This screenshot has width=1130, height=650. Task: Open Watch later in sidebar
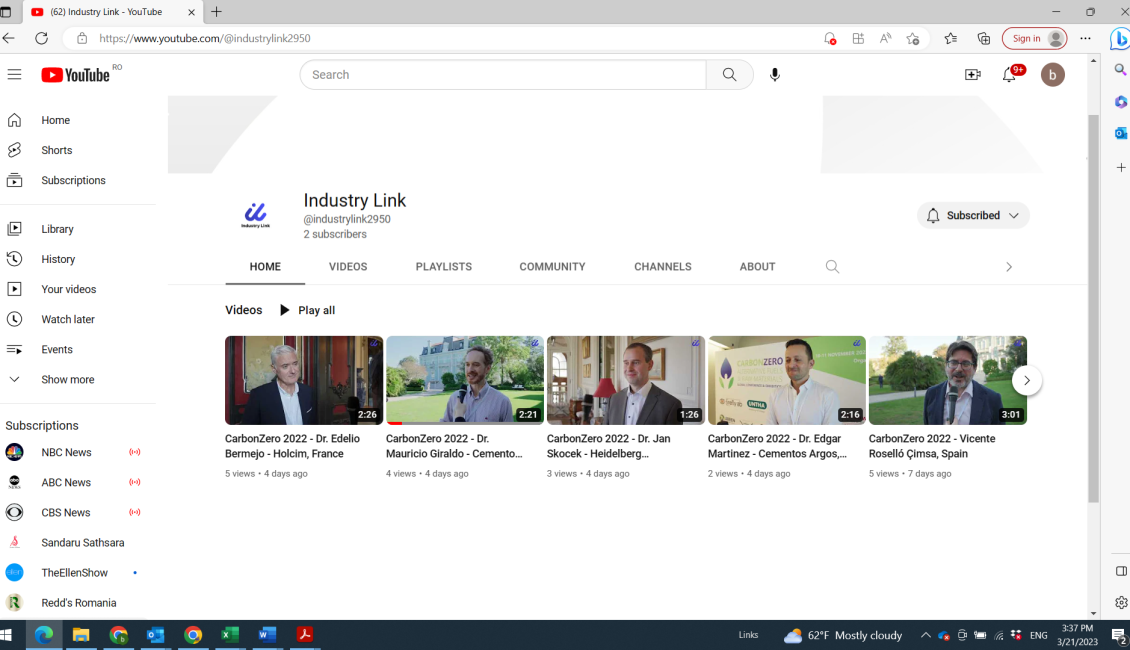[x=67, y=319]
